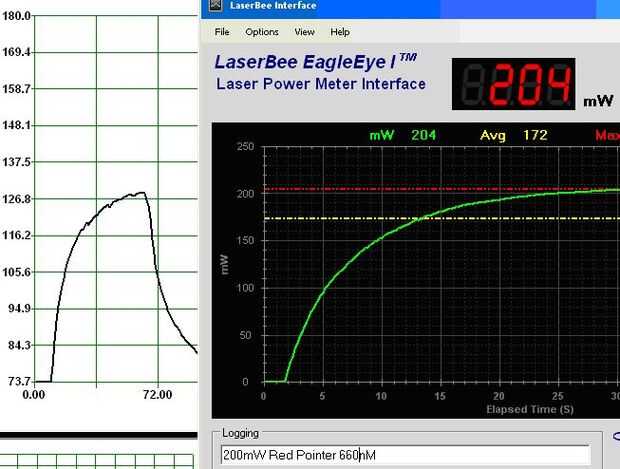Open the File menu

[222, 32]
